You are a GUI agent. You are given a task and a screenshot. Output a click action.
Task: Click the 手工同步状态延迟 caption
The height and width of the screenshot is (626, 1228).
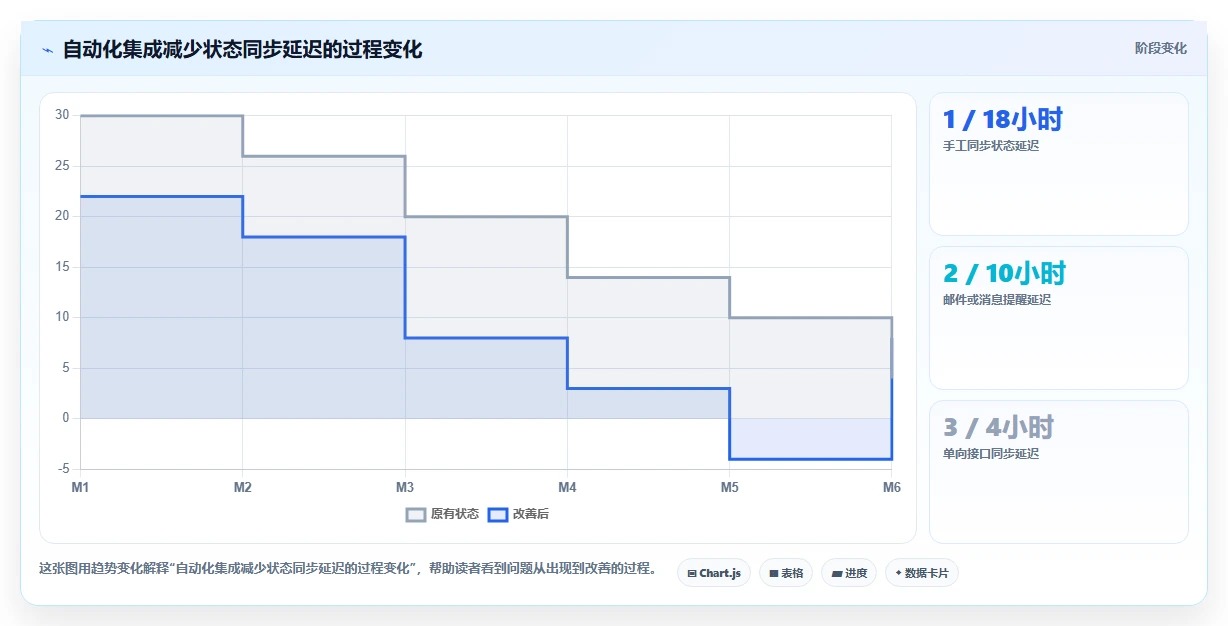[x=991, y=146]
